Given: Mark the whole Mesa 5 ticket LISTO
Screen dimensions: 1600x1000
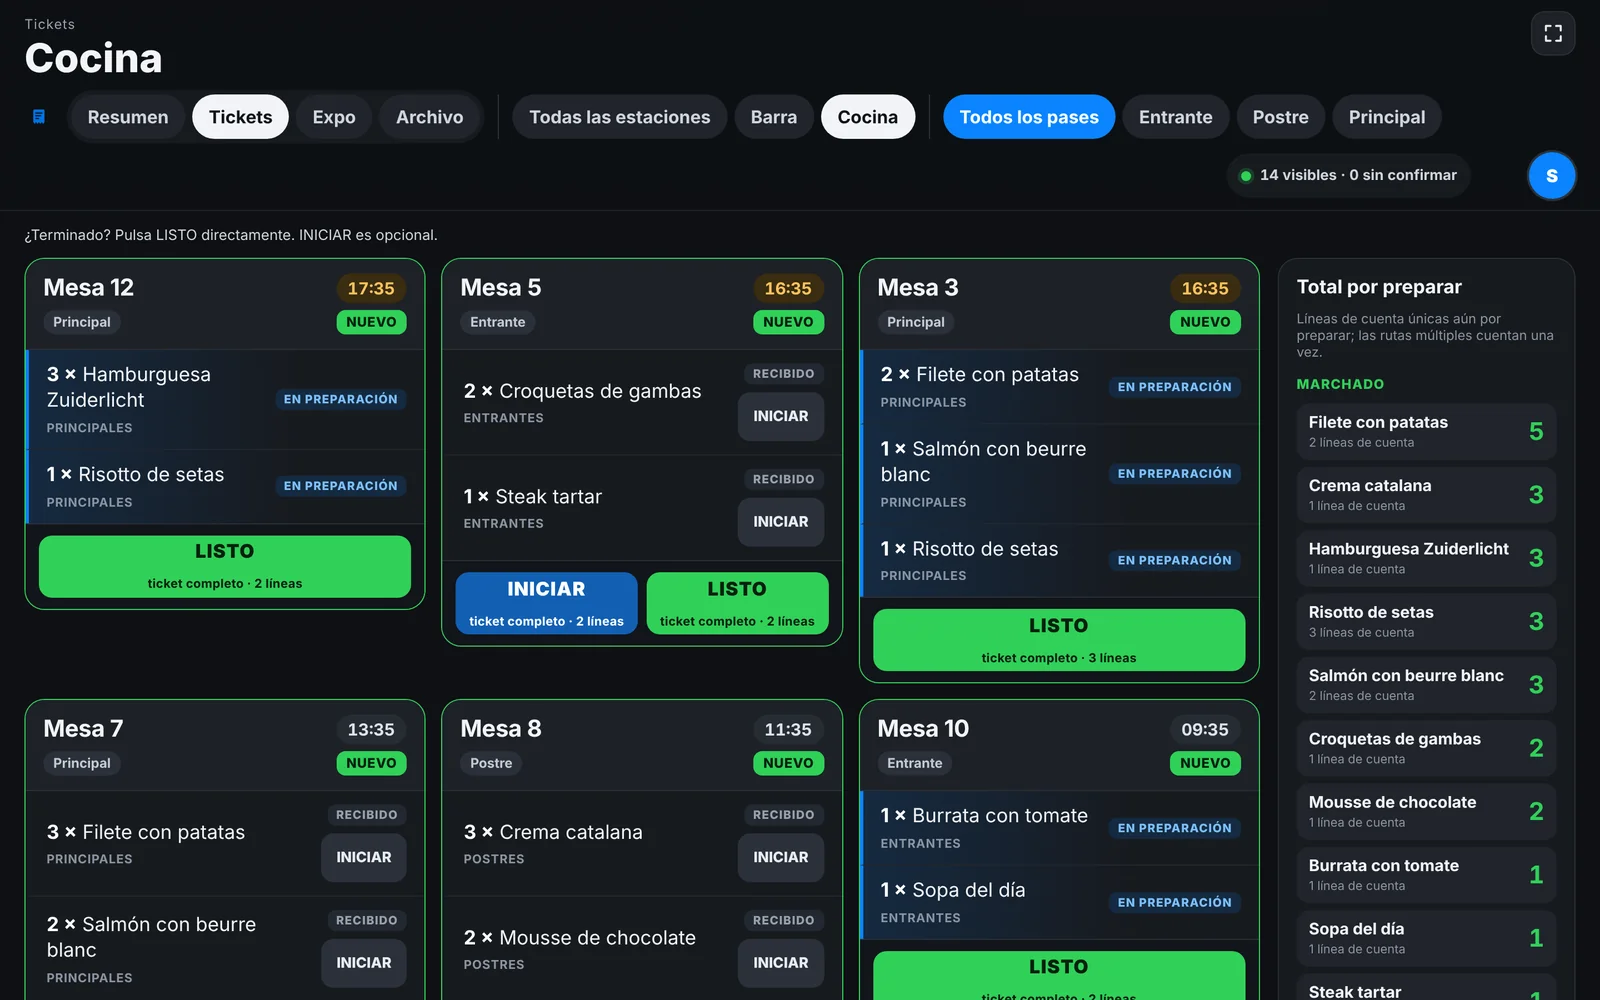Looking at the screenshot, I should pyautogui.click(x=737, y=603).
